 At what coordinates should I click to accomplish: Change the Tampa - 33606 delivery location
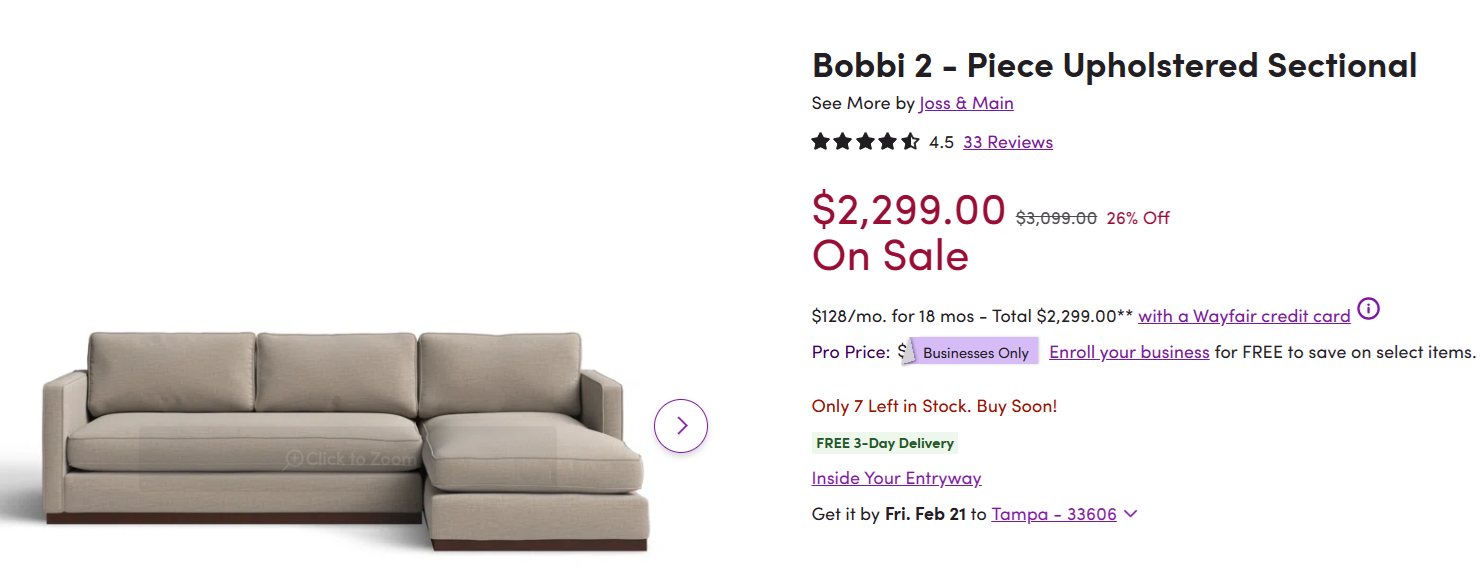tap(1053, 514)
